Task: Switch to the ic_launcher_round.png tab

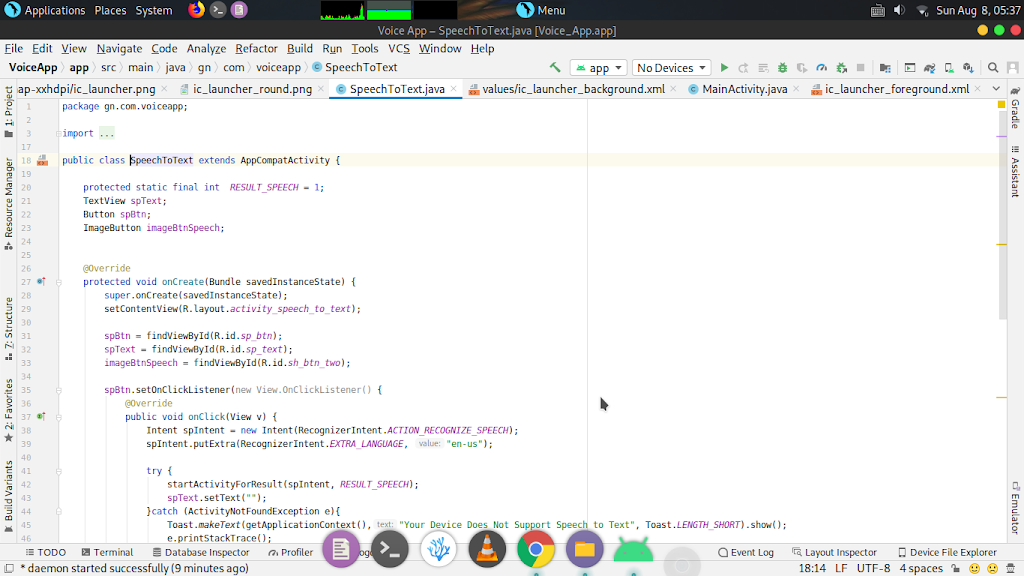Action: [252, 89]
